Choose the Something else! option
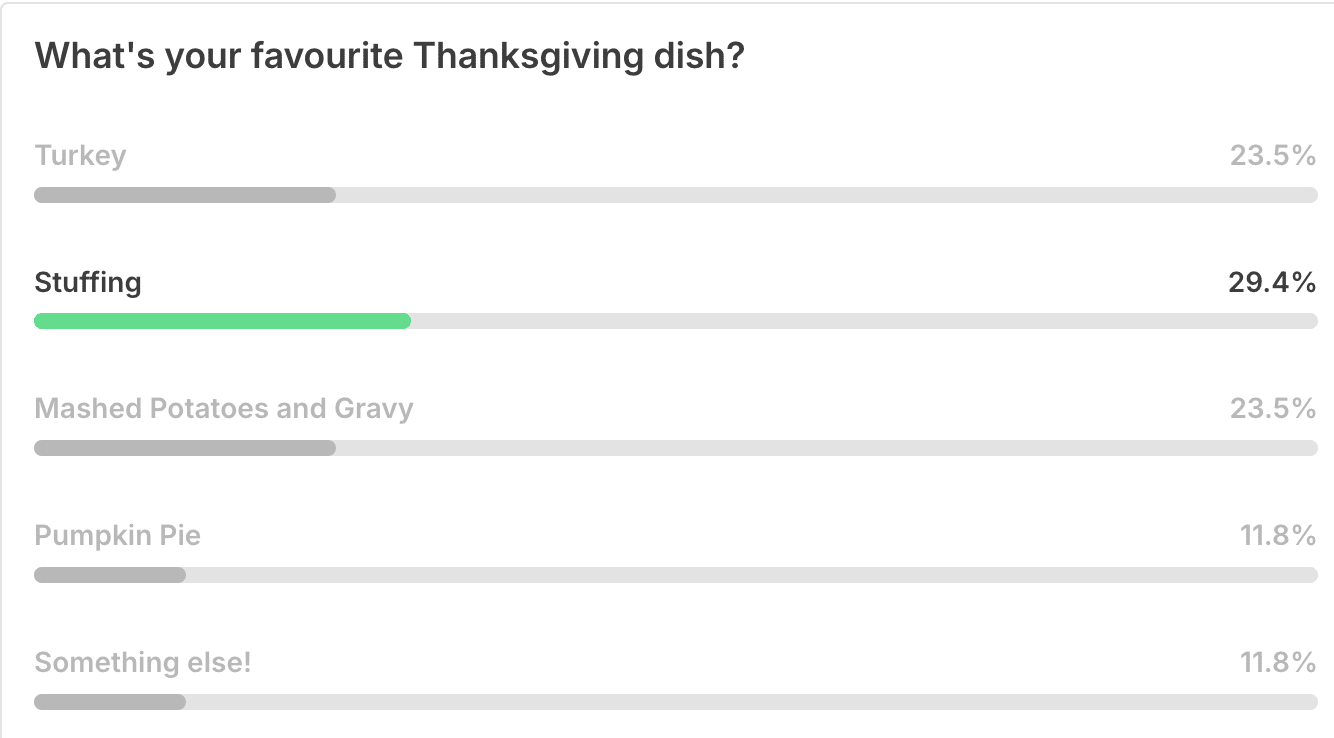Image resolution: width=1334 pixels, height=738 pixels. [143, 663]
